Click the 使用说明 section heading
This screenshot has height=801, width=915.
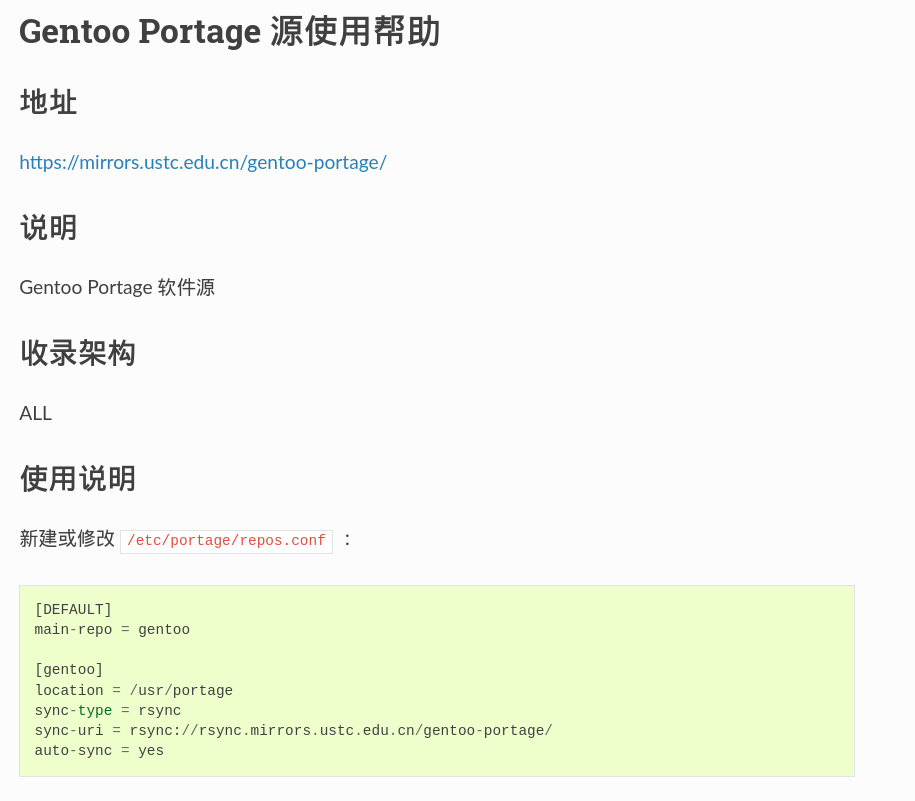[77, 478]
